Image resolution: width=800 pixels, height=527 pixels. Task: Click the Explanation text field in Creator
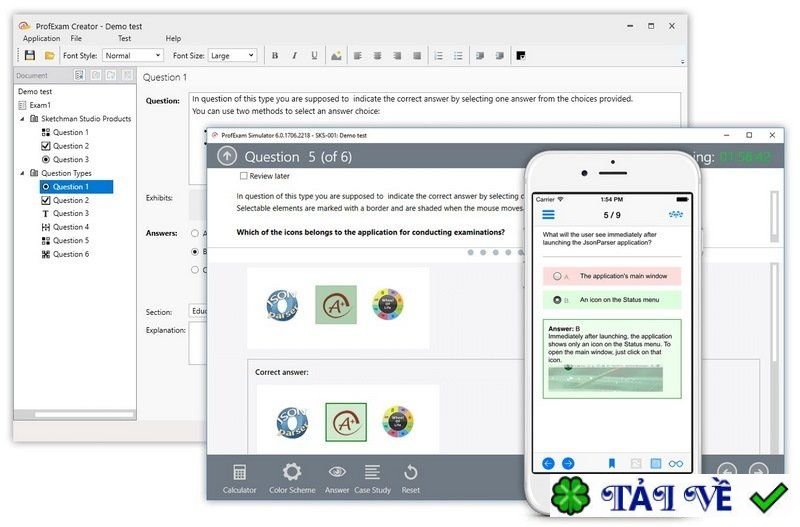(197, 343)
